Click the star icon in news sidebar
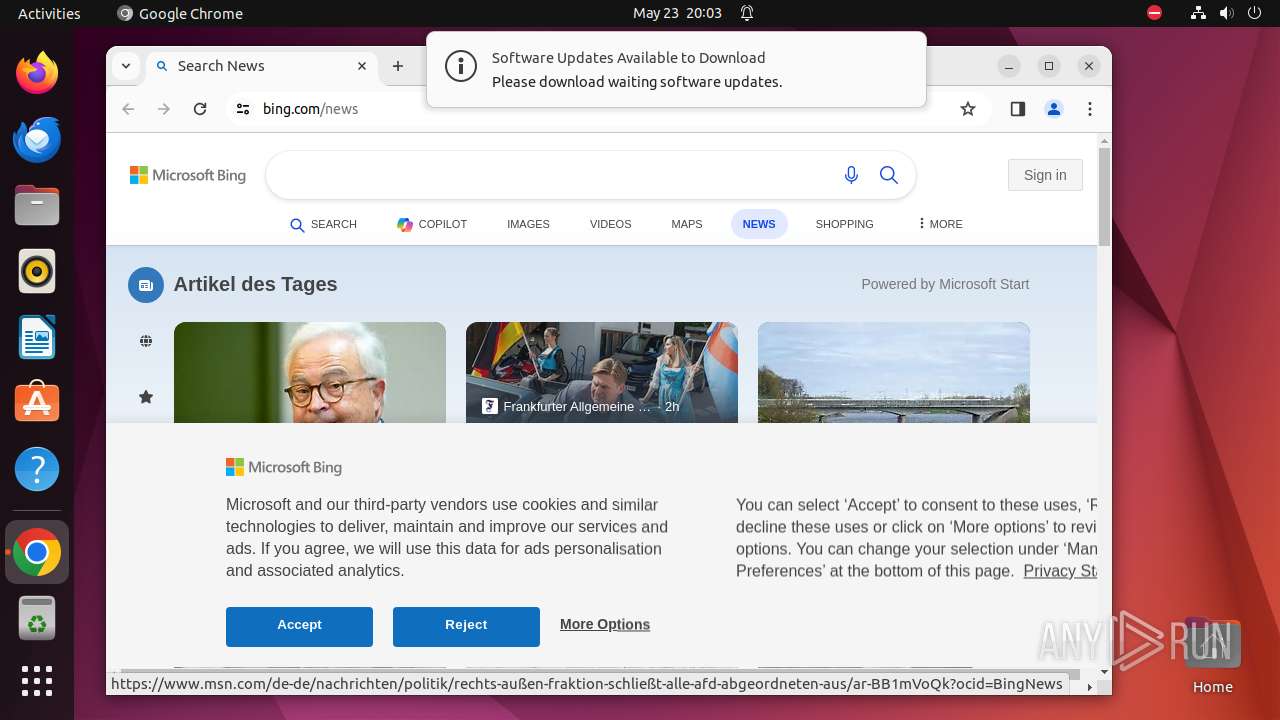This screenshot has width=1280, height=720. [x=146, y=397]
